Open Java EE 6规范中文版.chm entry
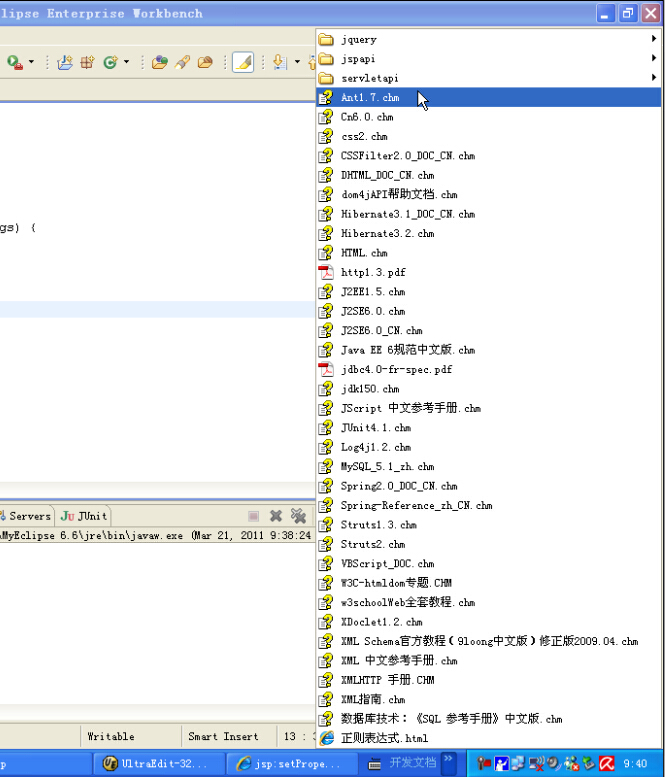Screen dimensions: 665x777 click(489, 350)
